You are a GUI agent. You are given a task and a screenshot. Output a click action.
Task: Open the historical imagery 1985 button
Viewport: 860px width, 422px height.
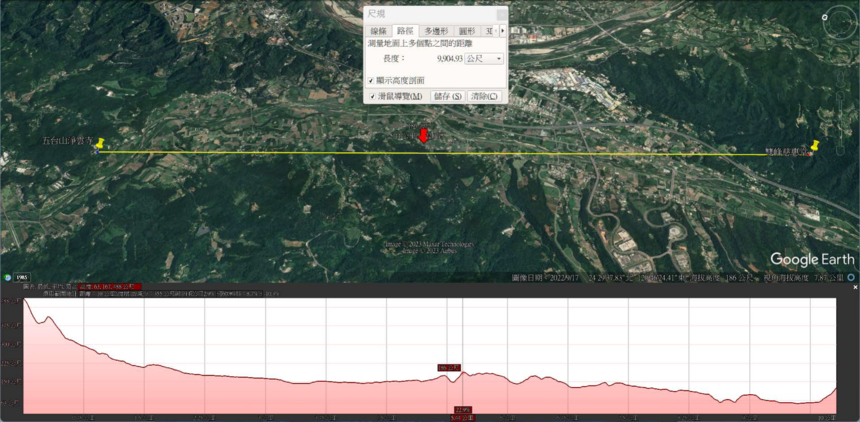point(22,277)
